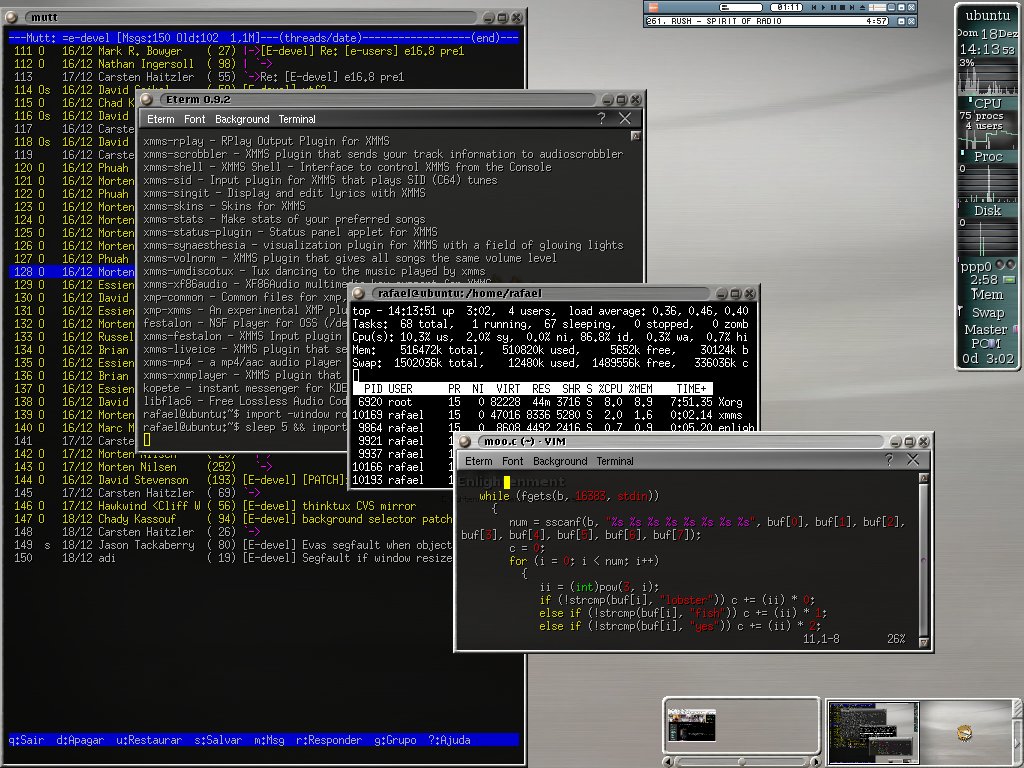Open window menu icon of the mutt window
The image size is (1024, 768).
[11, 17]
